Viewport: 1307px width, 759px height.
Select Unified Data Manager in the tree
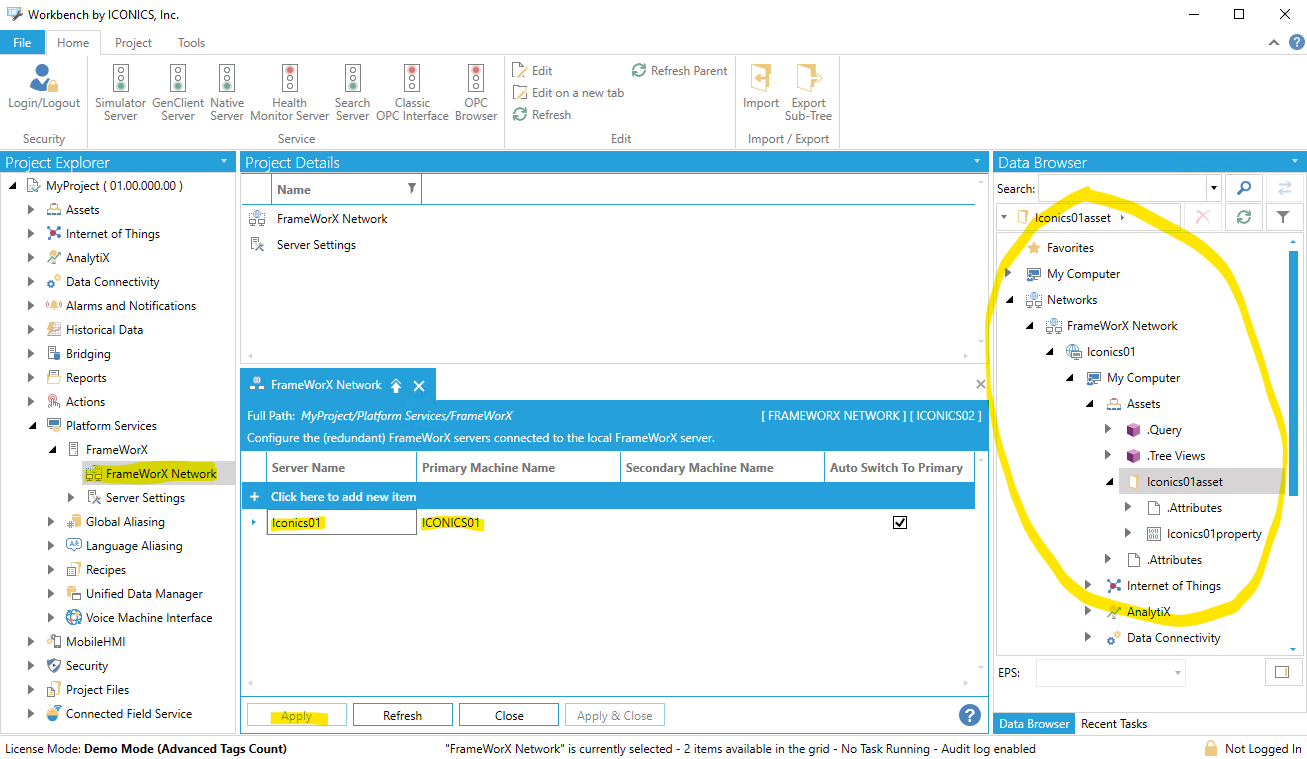pos(144,594)
